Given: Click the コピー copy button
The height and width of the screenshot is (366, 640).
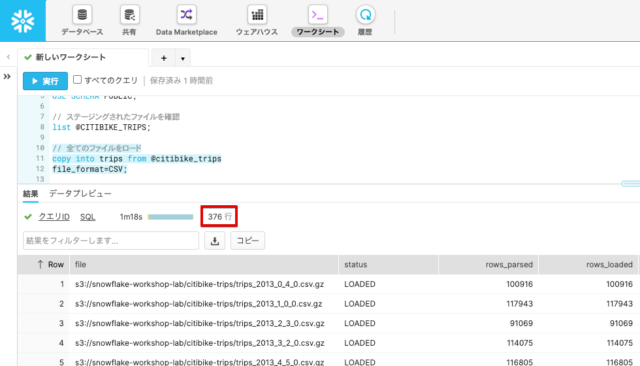Looking at the screenshot, I should point(248,241).
